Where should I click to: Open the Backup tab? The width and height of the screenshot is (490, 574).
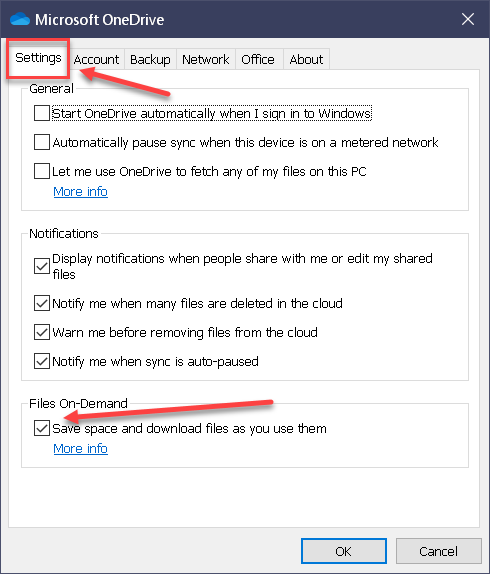[150, 59]
